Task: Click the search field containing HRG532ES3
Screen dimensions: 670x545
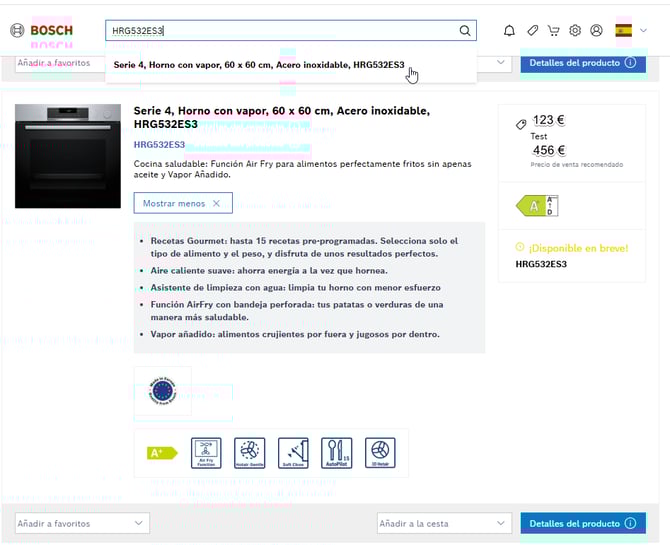Action: tap(280, 31)
